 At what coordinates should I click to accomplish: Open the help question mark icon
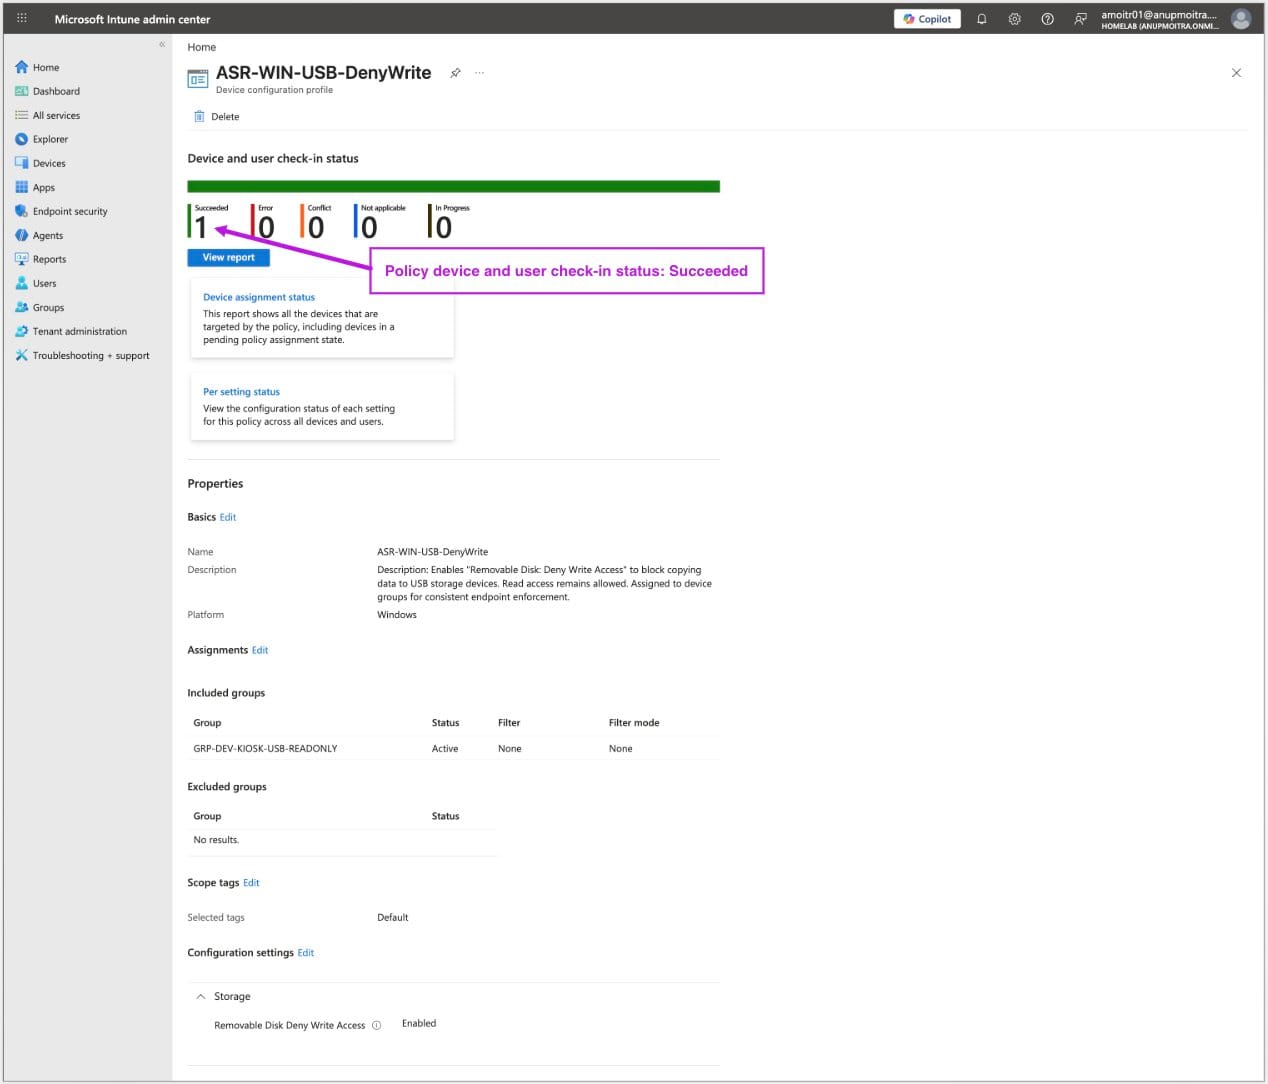click(1047, 19)
